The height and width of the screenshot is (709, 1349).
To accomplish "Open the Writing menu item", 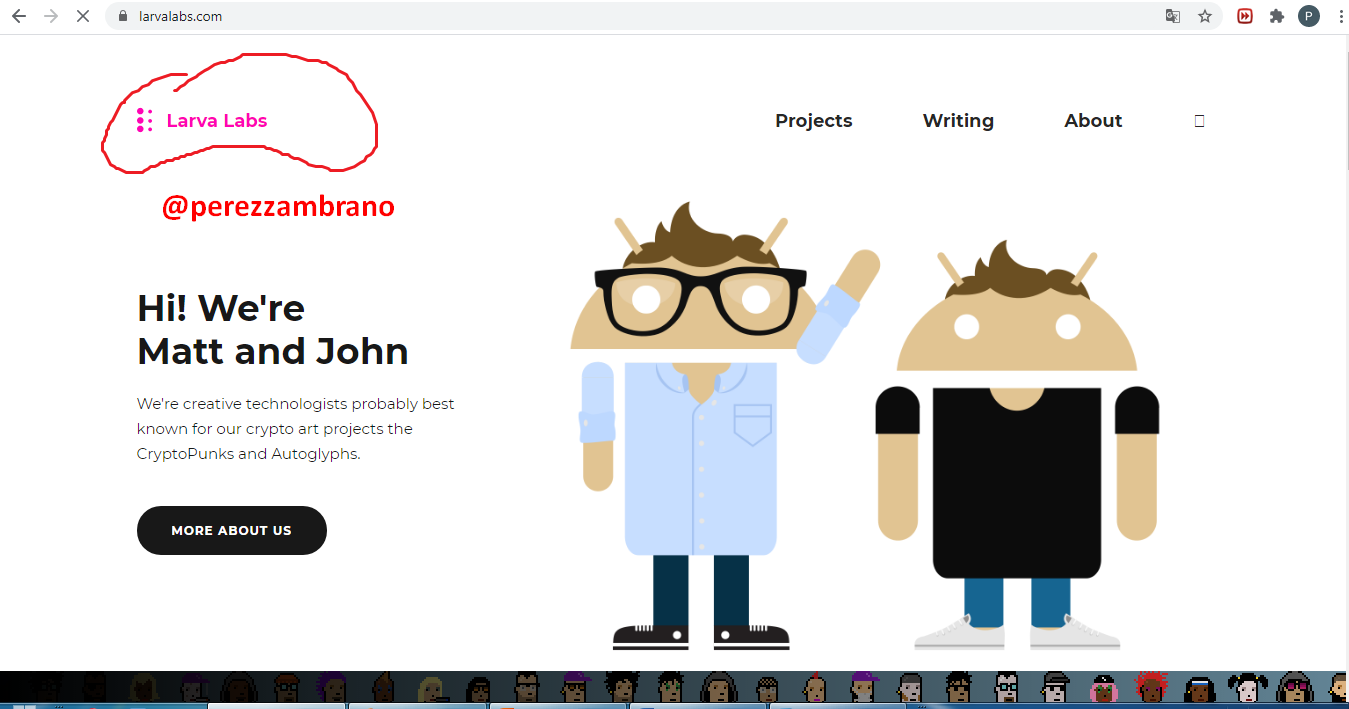I will pos(958,121).
